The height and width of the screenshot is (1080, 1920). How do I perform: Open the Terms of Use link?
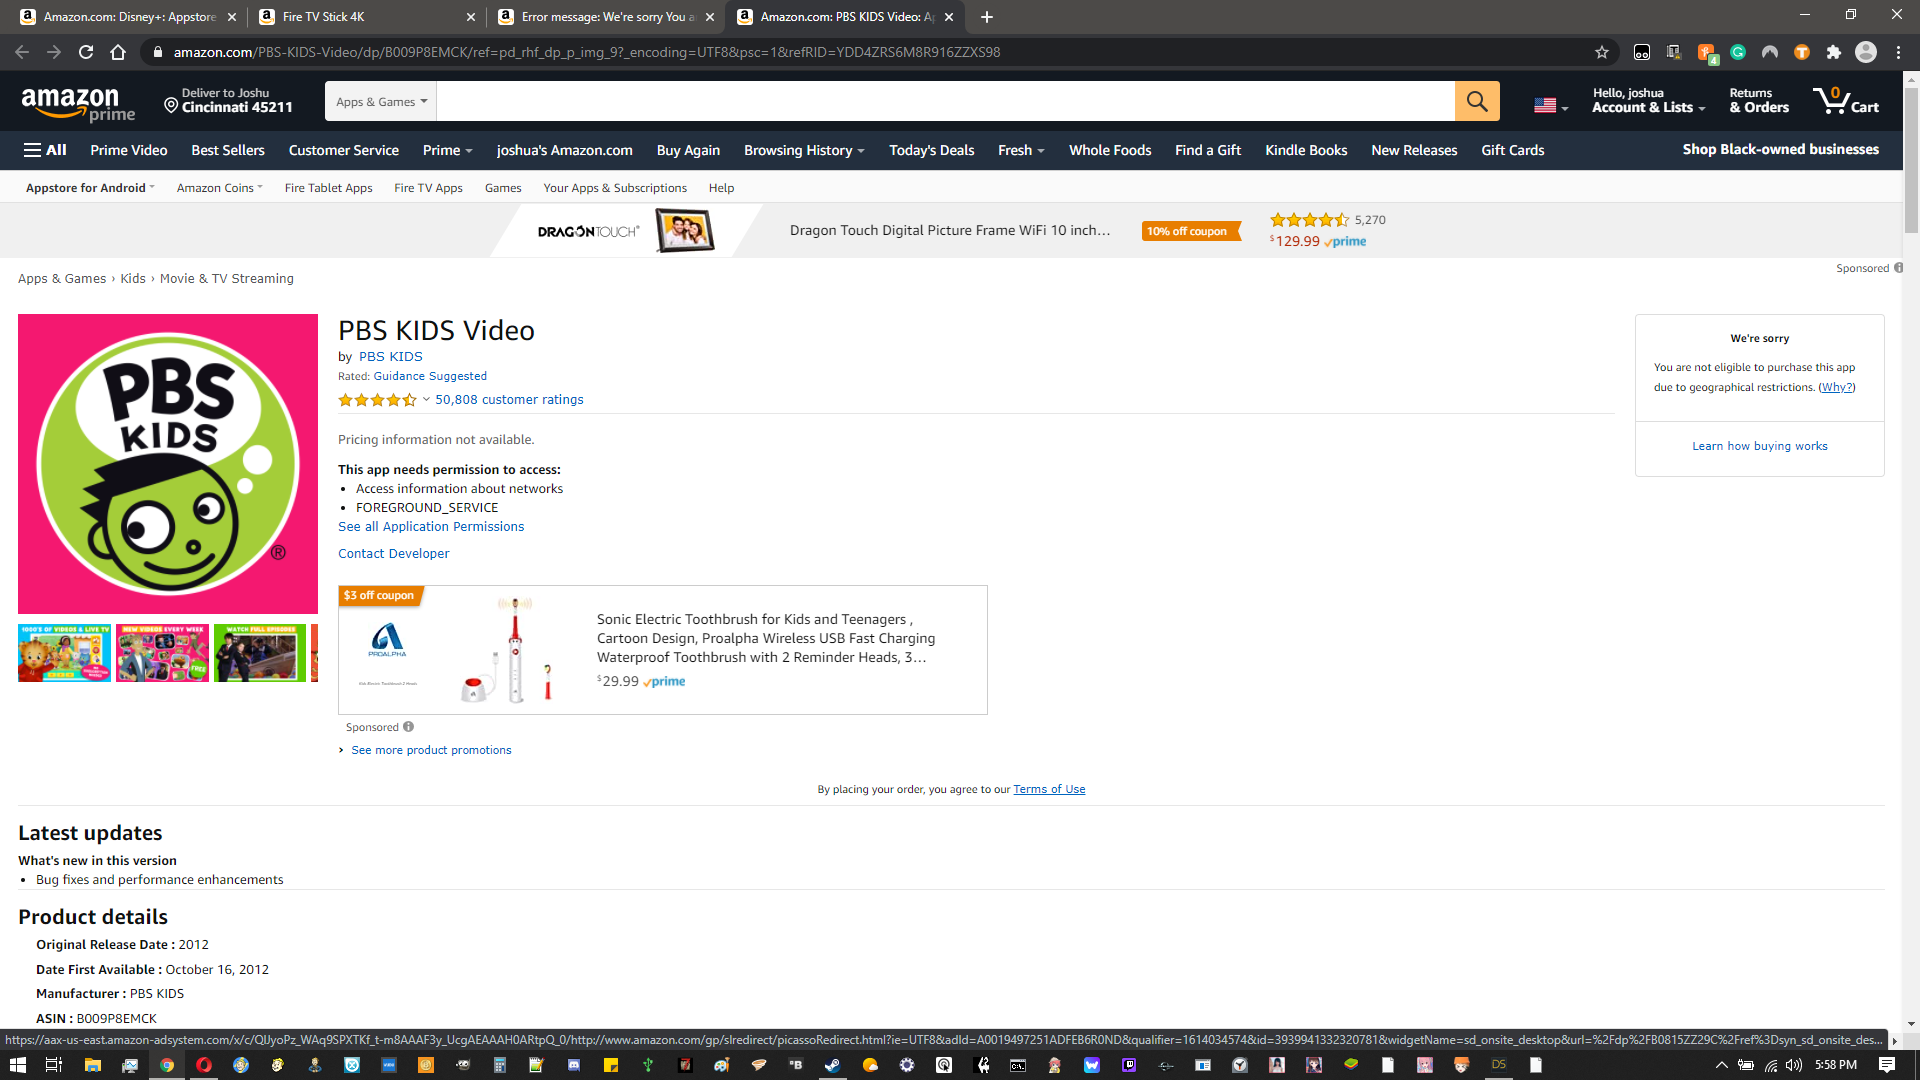point(1049,789)
